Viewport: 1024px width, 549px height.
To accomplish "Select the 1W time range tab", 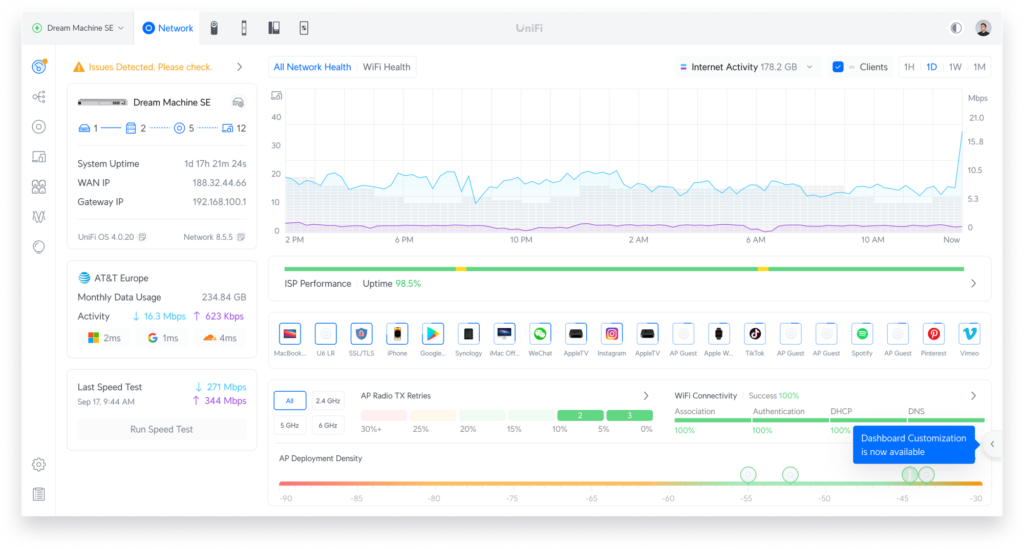I will (x=955, y=67).
